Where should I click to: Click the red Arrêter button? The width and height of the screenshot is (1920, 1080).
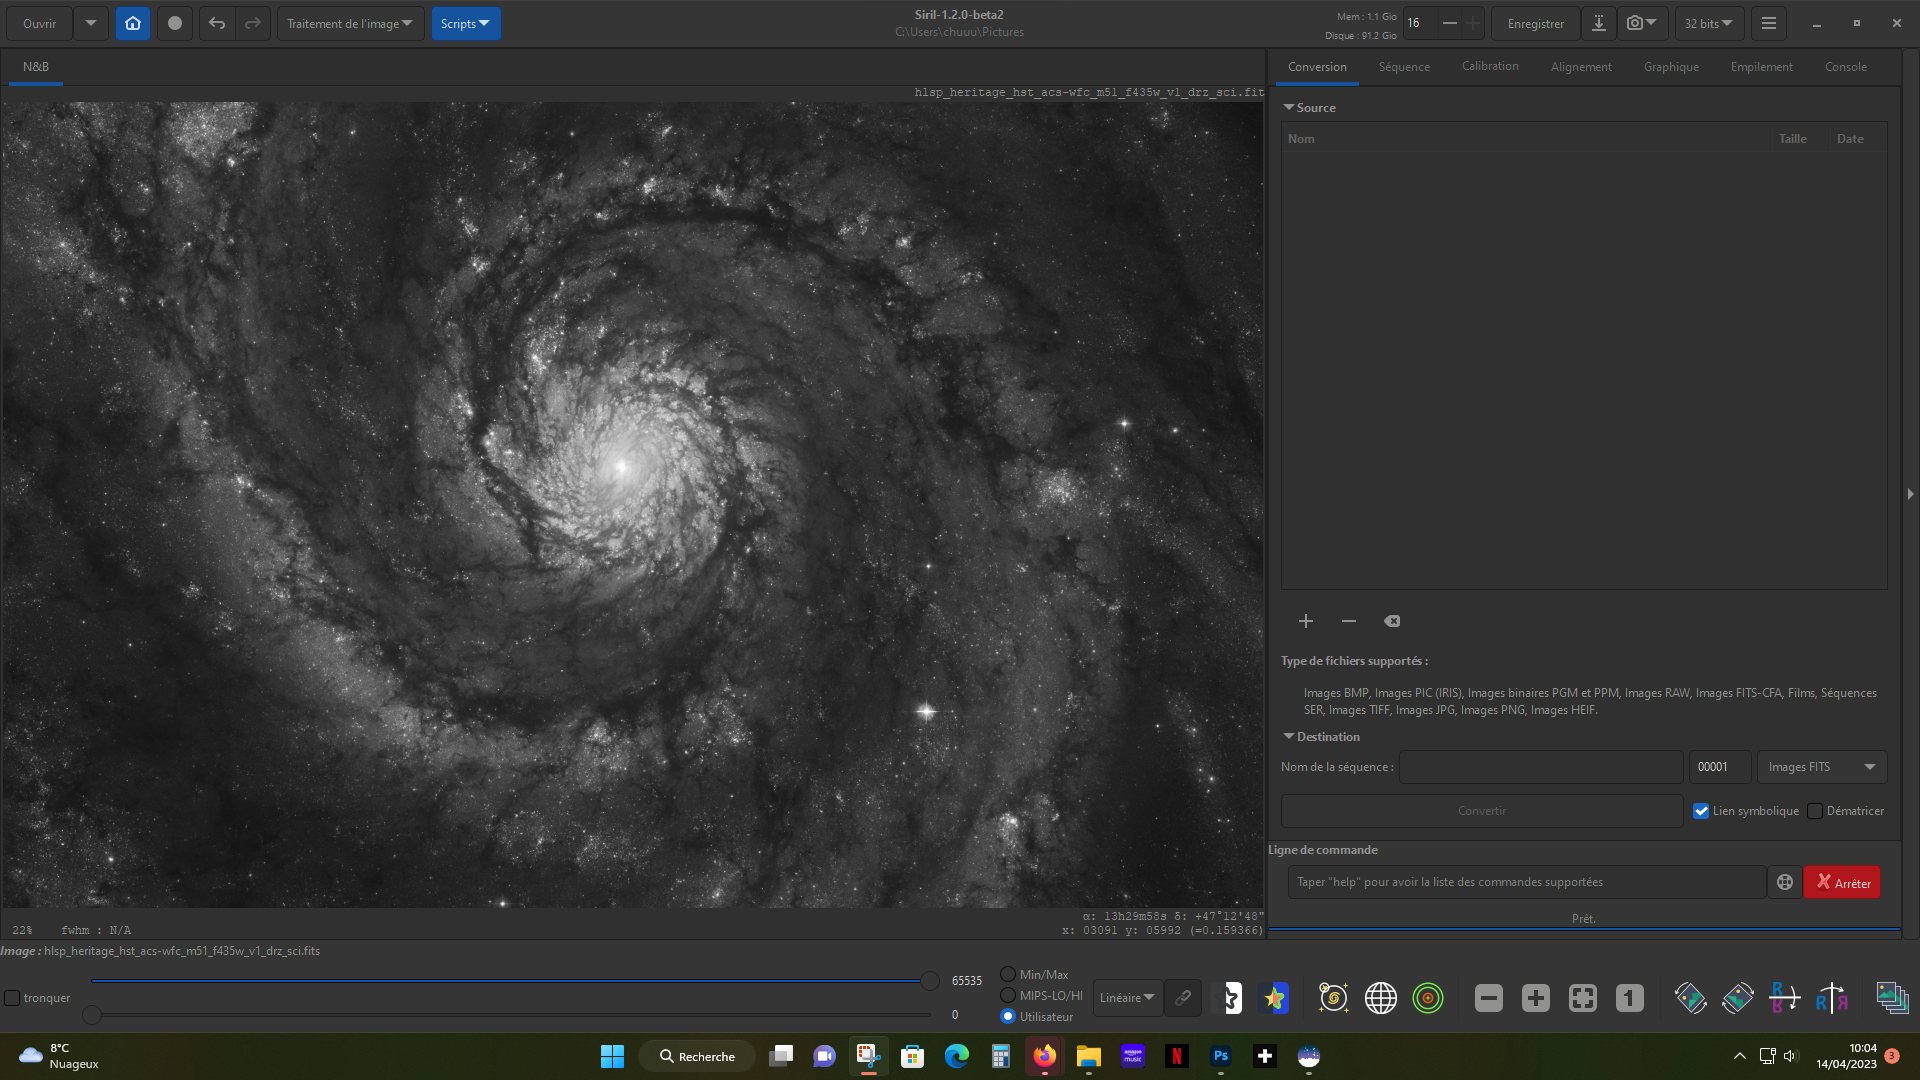[x=1842, y=882]
